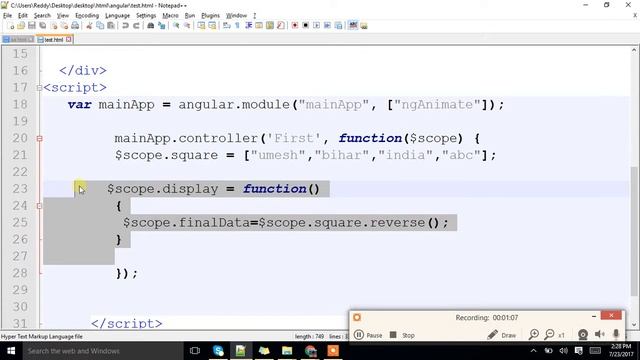
Task: Open the Settings menu
Action: click(146, 16)
